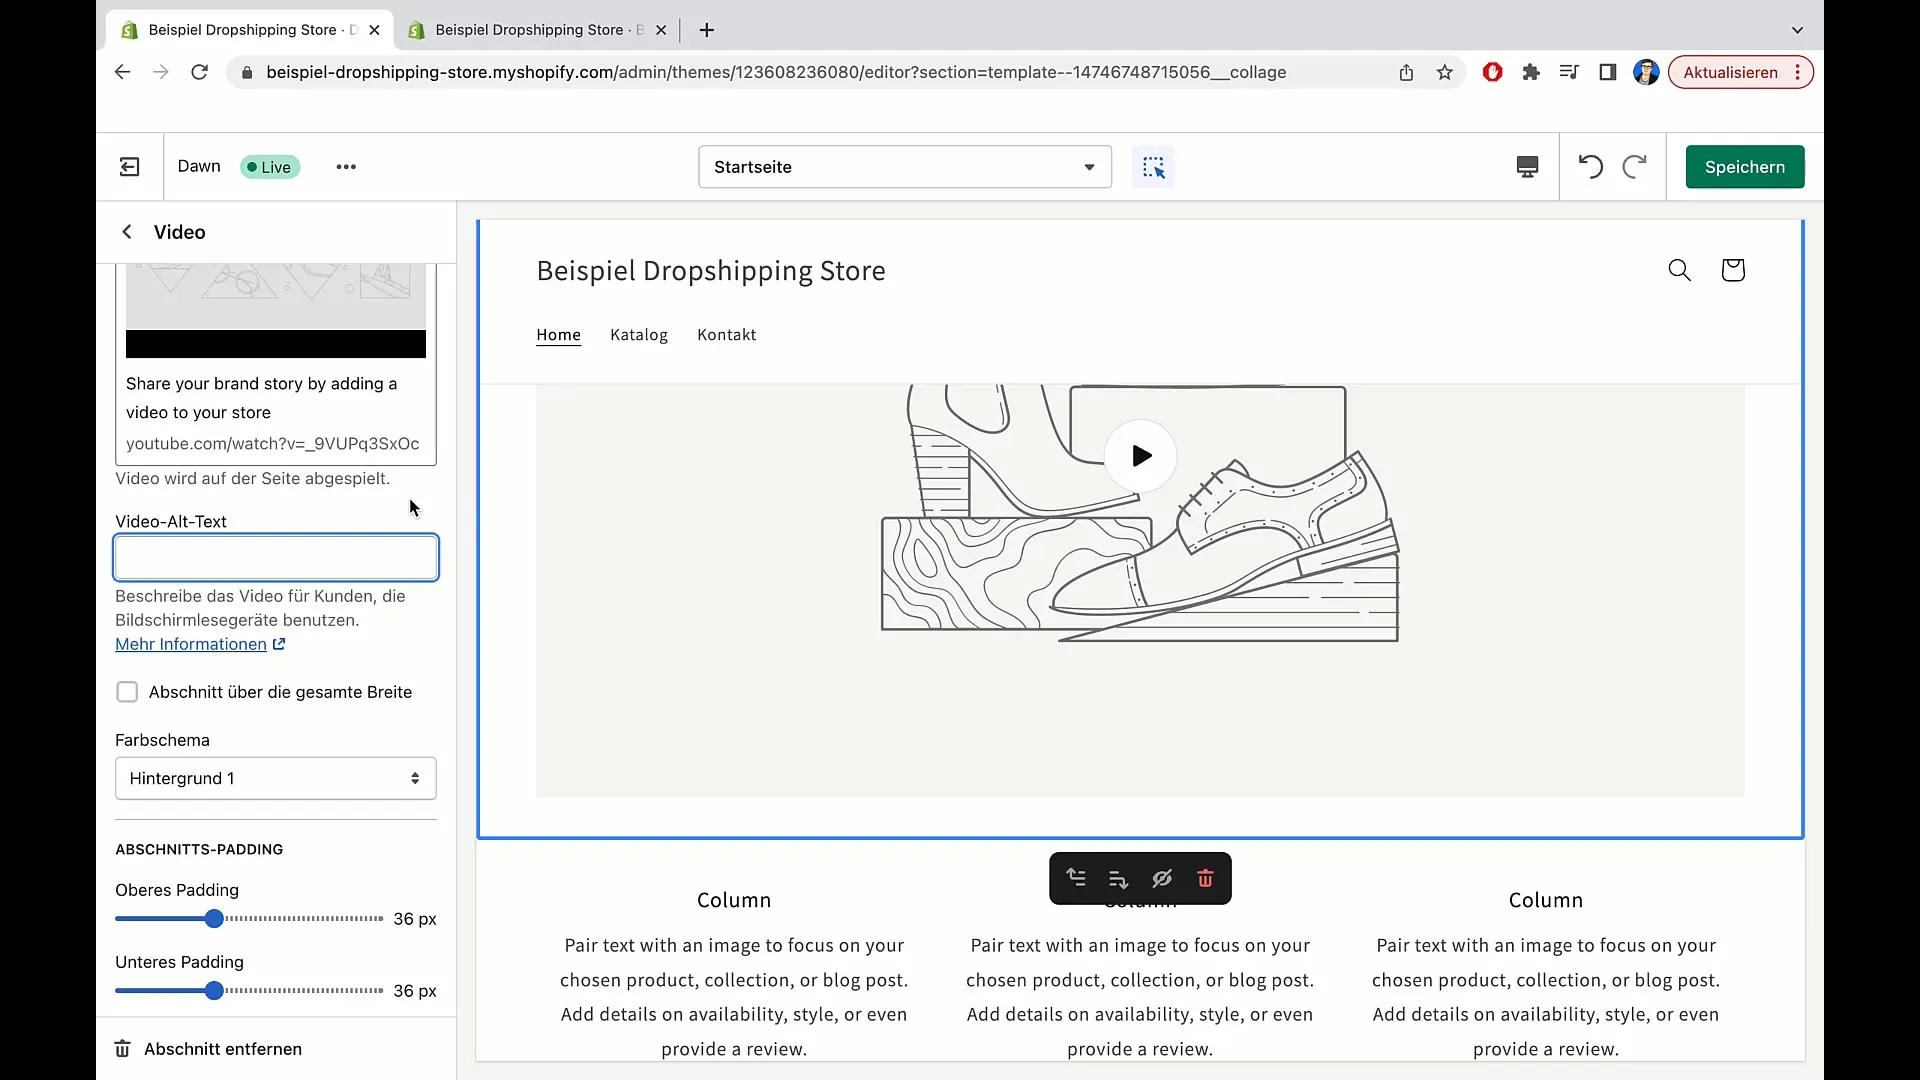Click the first Column heading in preview

pos(734,900)
